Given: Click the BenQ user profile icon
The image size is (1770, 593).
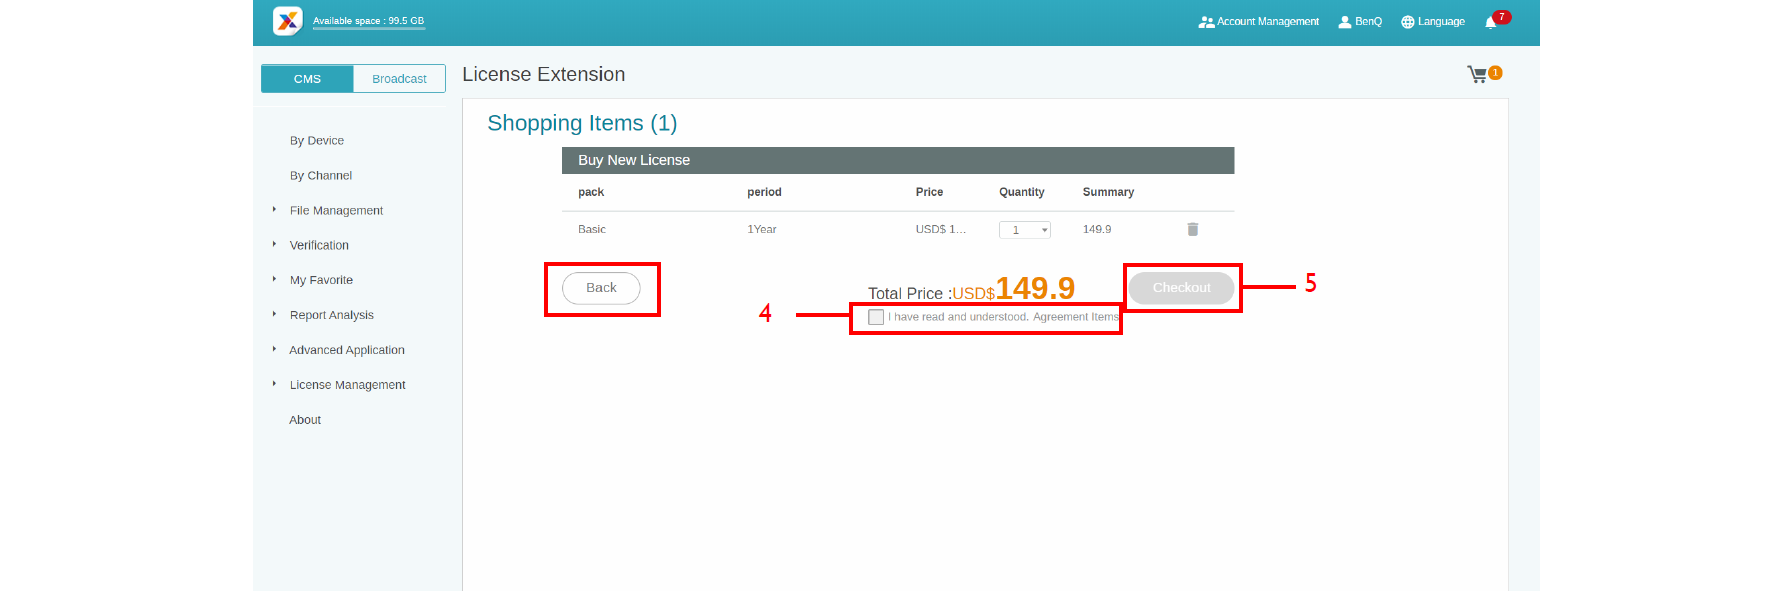Looking at the screenshot, I should pyautogui.click(x=1345, y=22).
